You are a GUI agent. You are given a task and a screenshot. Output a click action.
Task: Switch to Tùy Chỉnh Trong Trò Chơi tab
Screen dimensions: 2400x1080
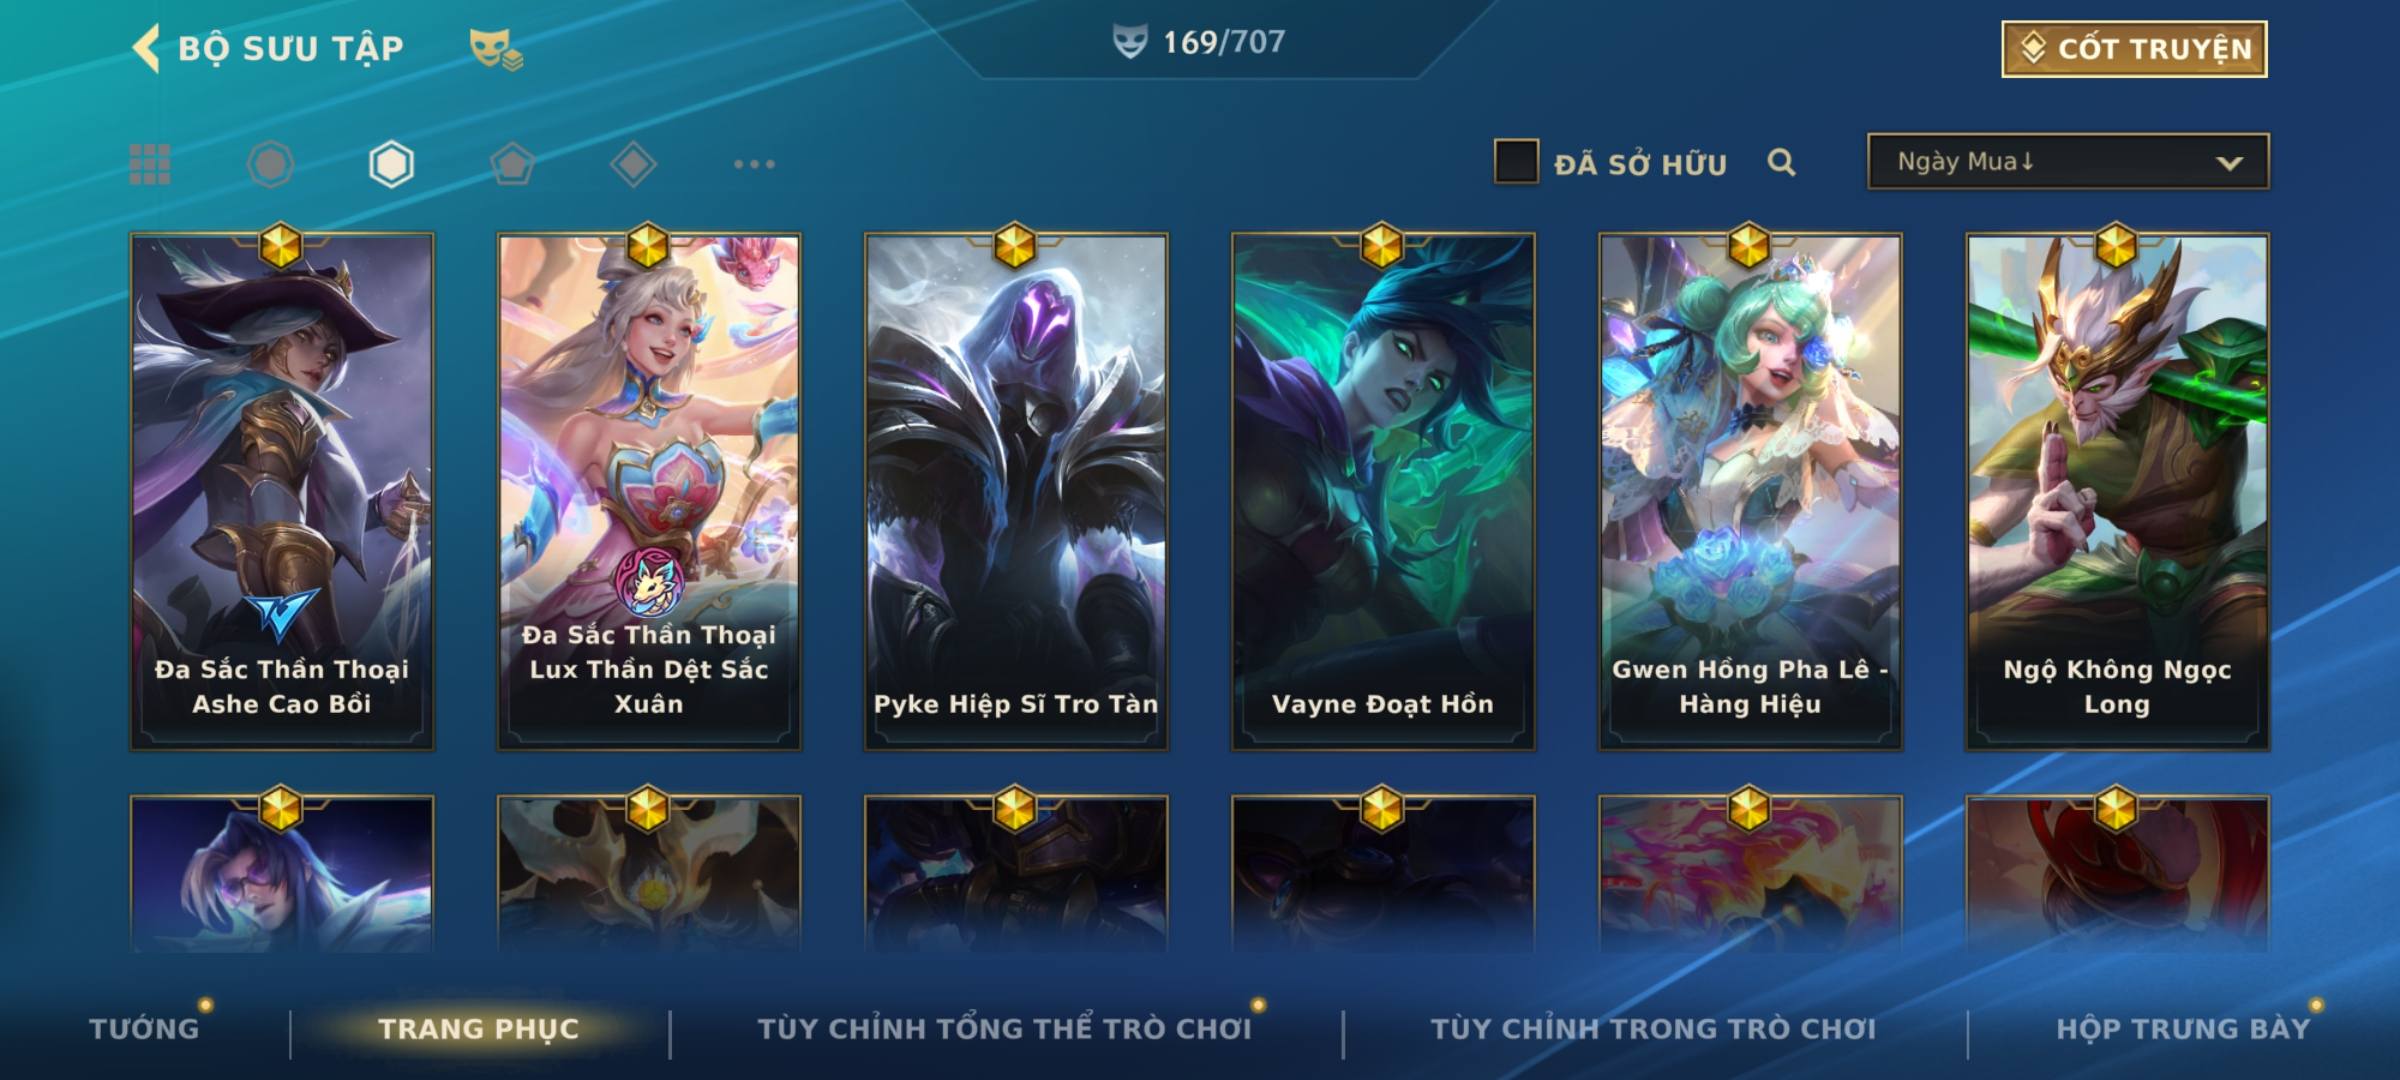1653,1028
